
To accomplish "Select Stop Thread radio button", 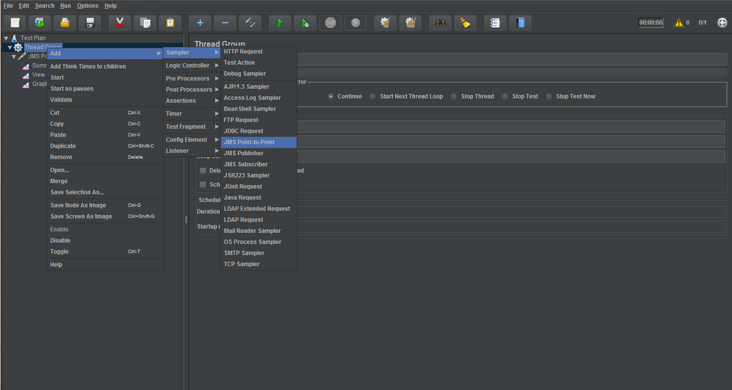I will pyautogui.click(x=454, y=96).
